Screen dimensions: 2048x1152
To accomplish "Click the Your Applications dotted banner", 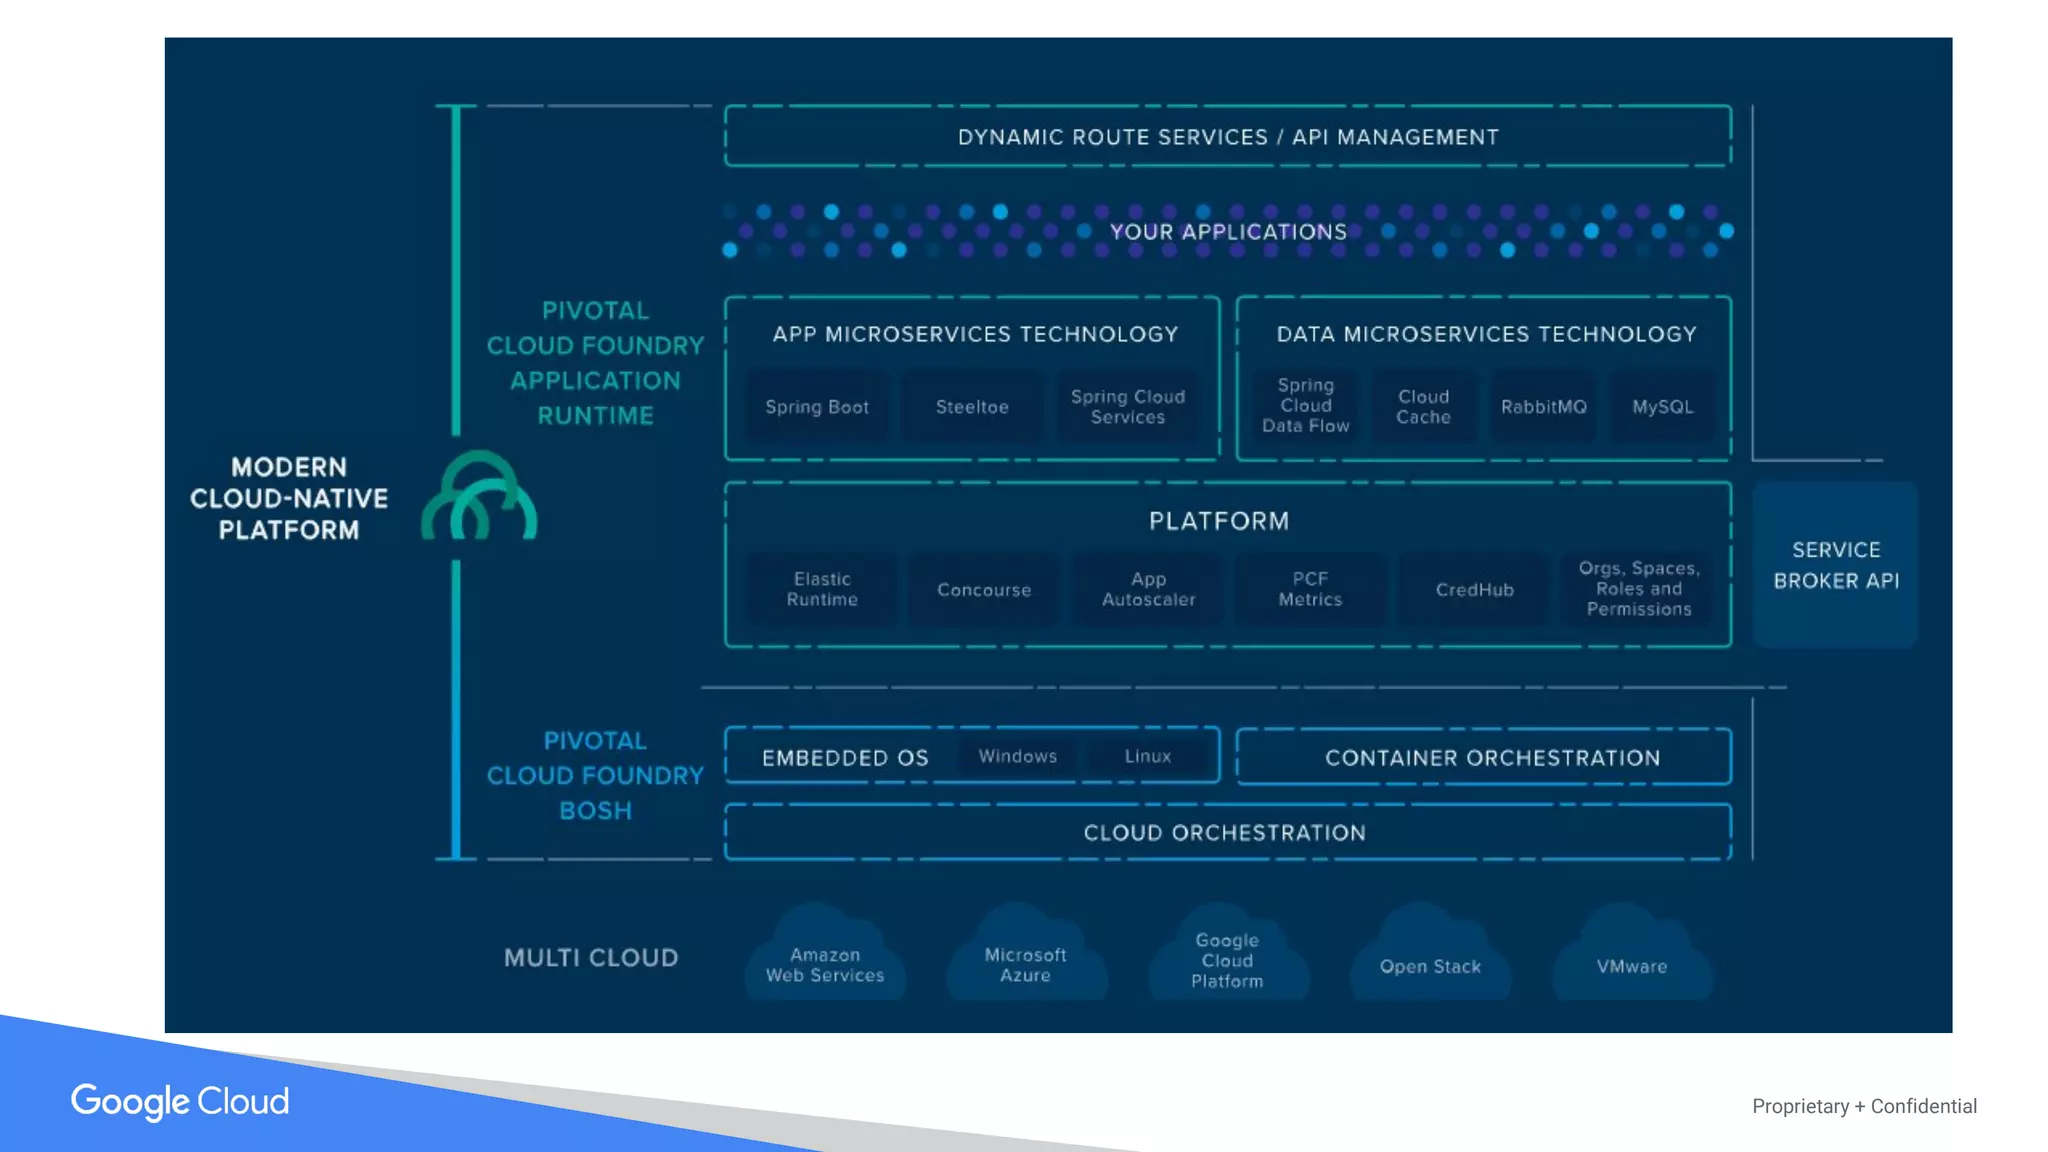I will 1228,232.
